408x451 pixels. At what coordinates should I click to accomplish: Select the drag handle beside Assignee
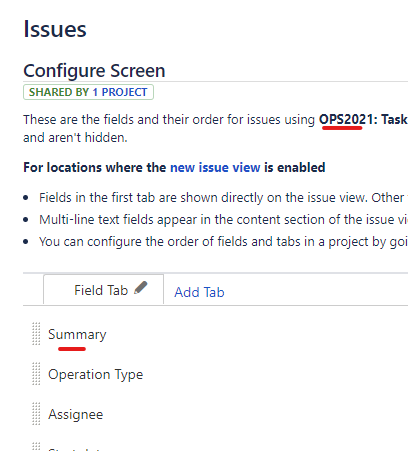(x=36, y=414)
